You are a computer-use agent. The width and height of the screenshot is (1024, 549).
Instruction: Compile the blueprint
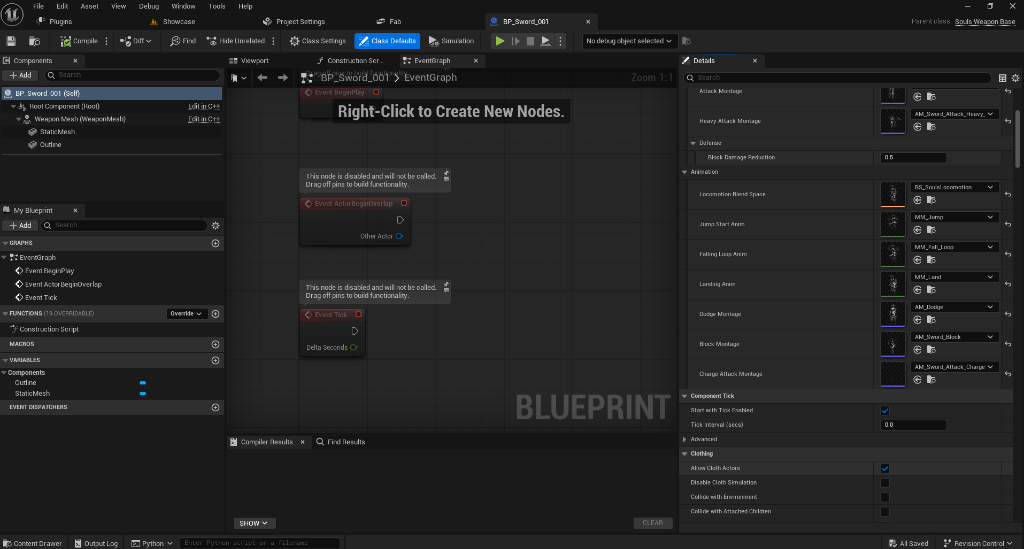tap(79, 40)
